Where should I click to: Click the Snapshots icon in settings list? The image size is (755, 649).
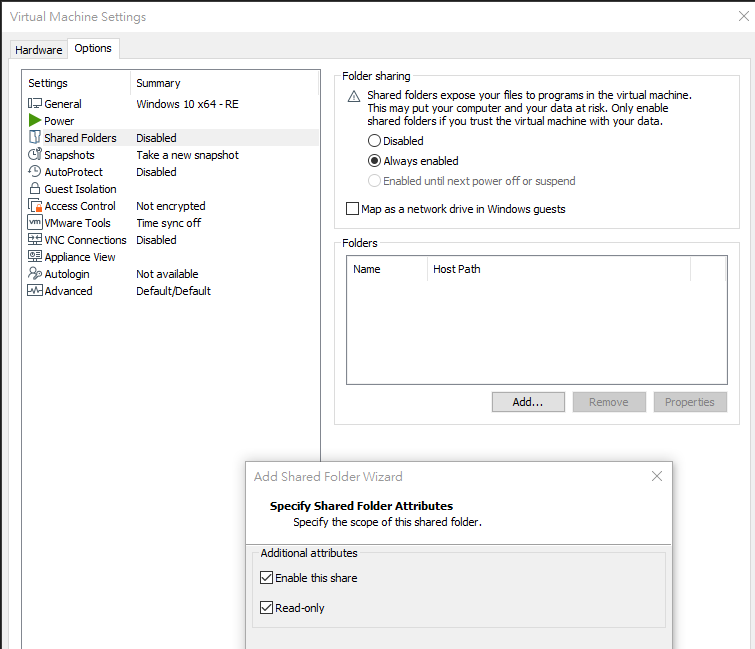pos(35,155)
